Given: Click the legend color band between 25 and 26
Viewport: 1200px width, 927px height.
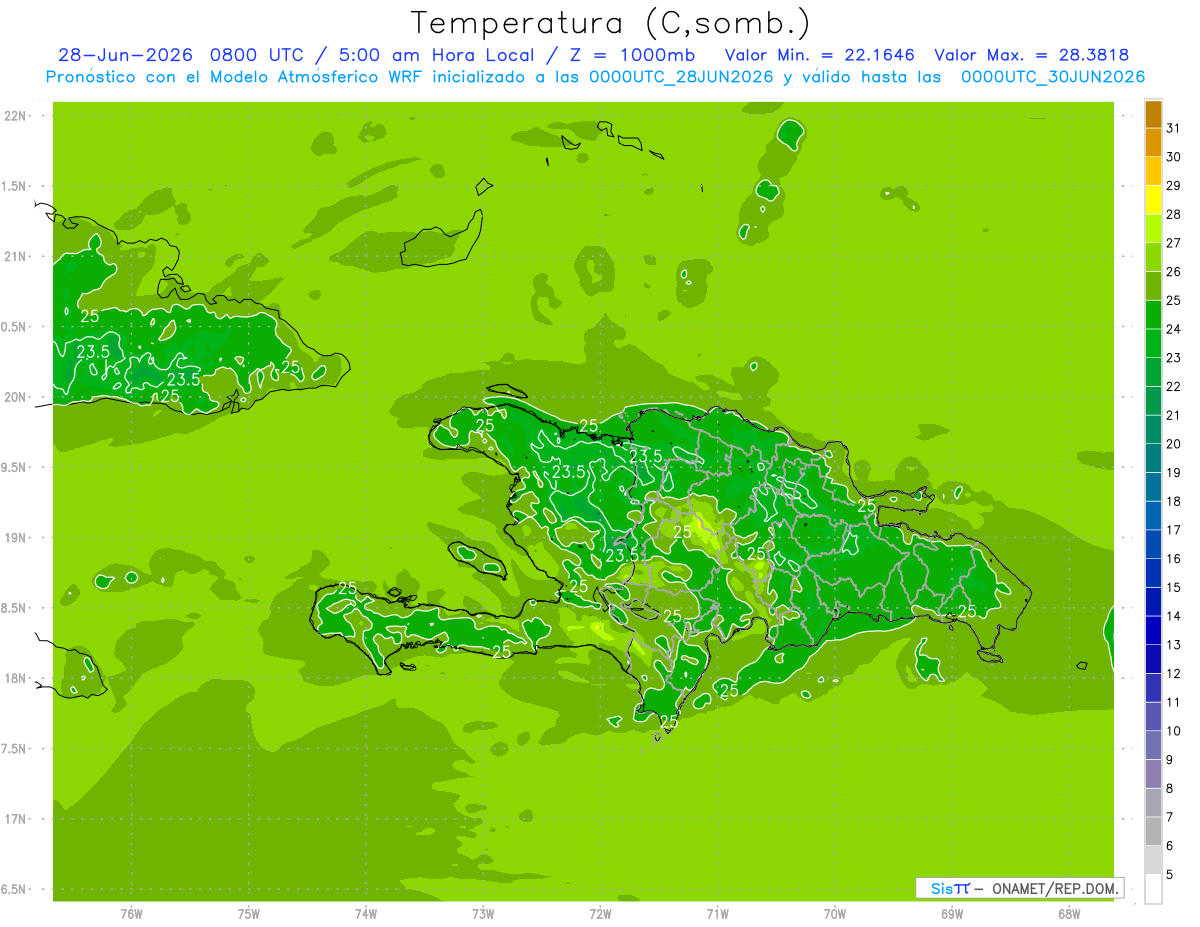Looking at the screenshot, I should [1153, 286].
